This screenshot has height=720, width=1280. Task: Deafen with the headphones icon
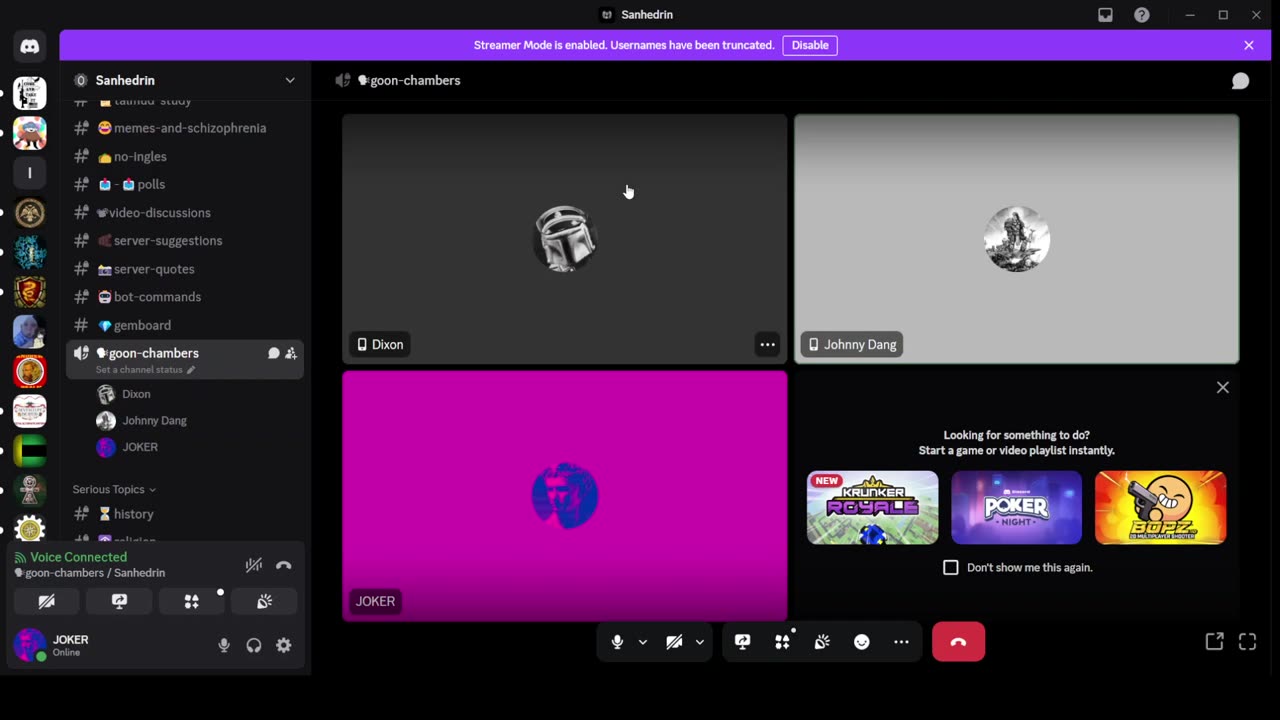[x=254, y=645]
